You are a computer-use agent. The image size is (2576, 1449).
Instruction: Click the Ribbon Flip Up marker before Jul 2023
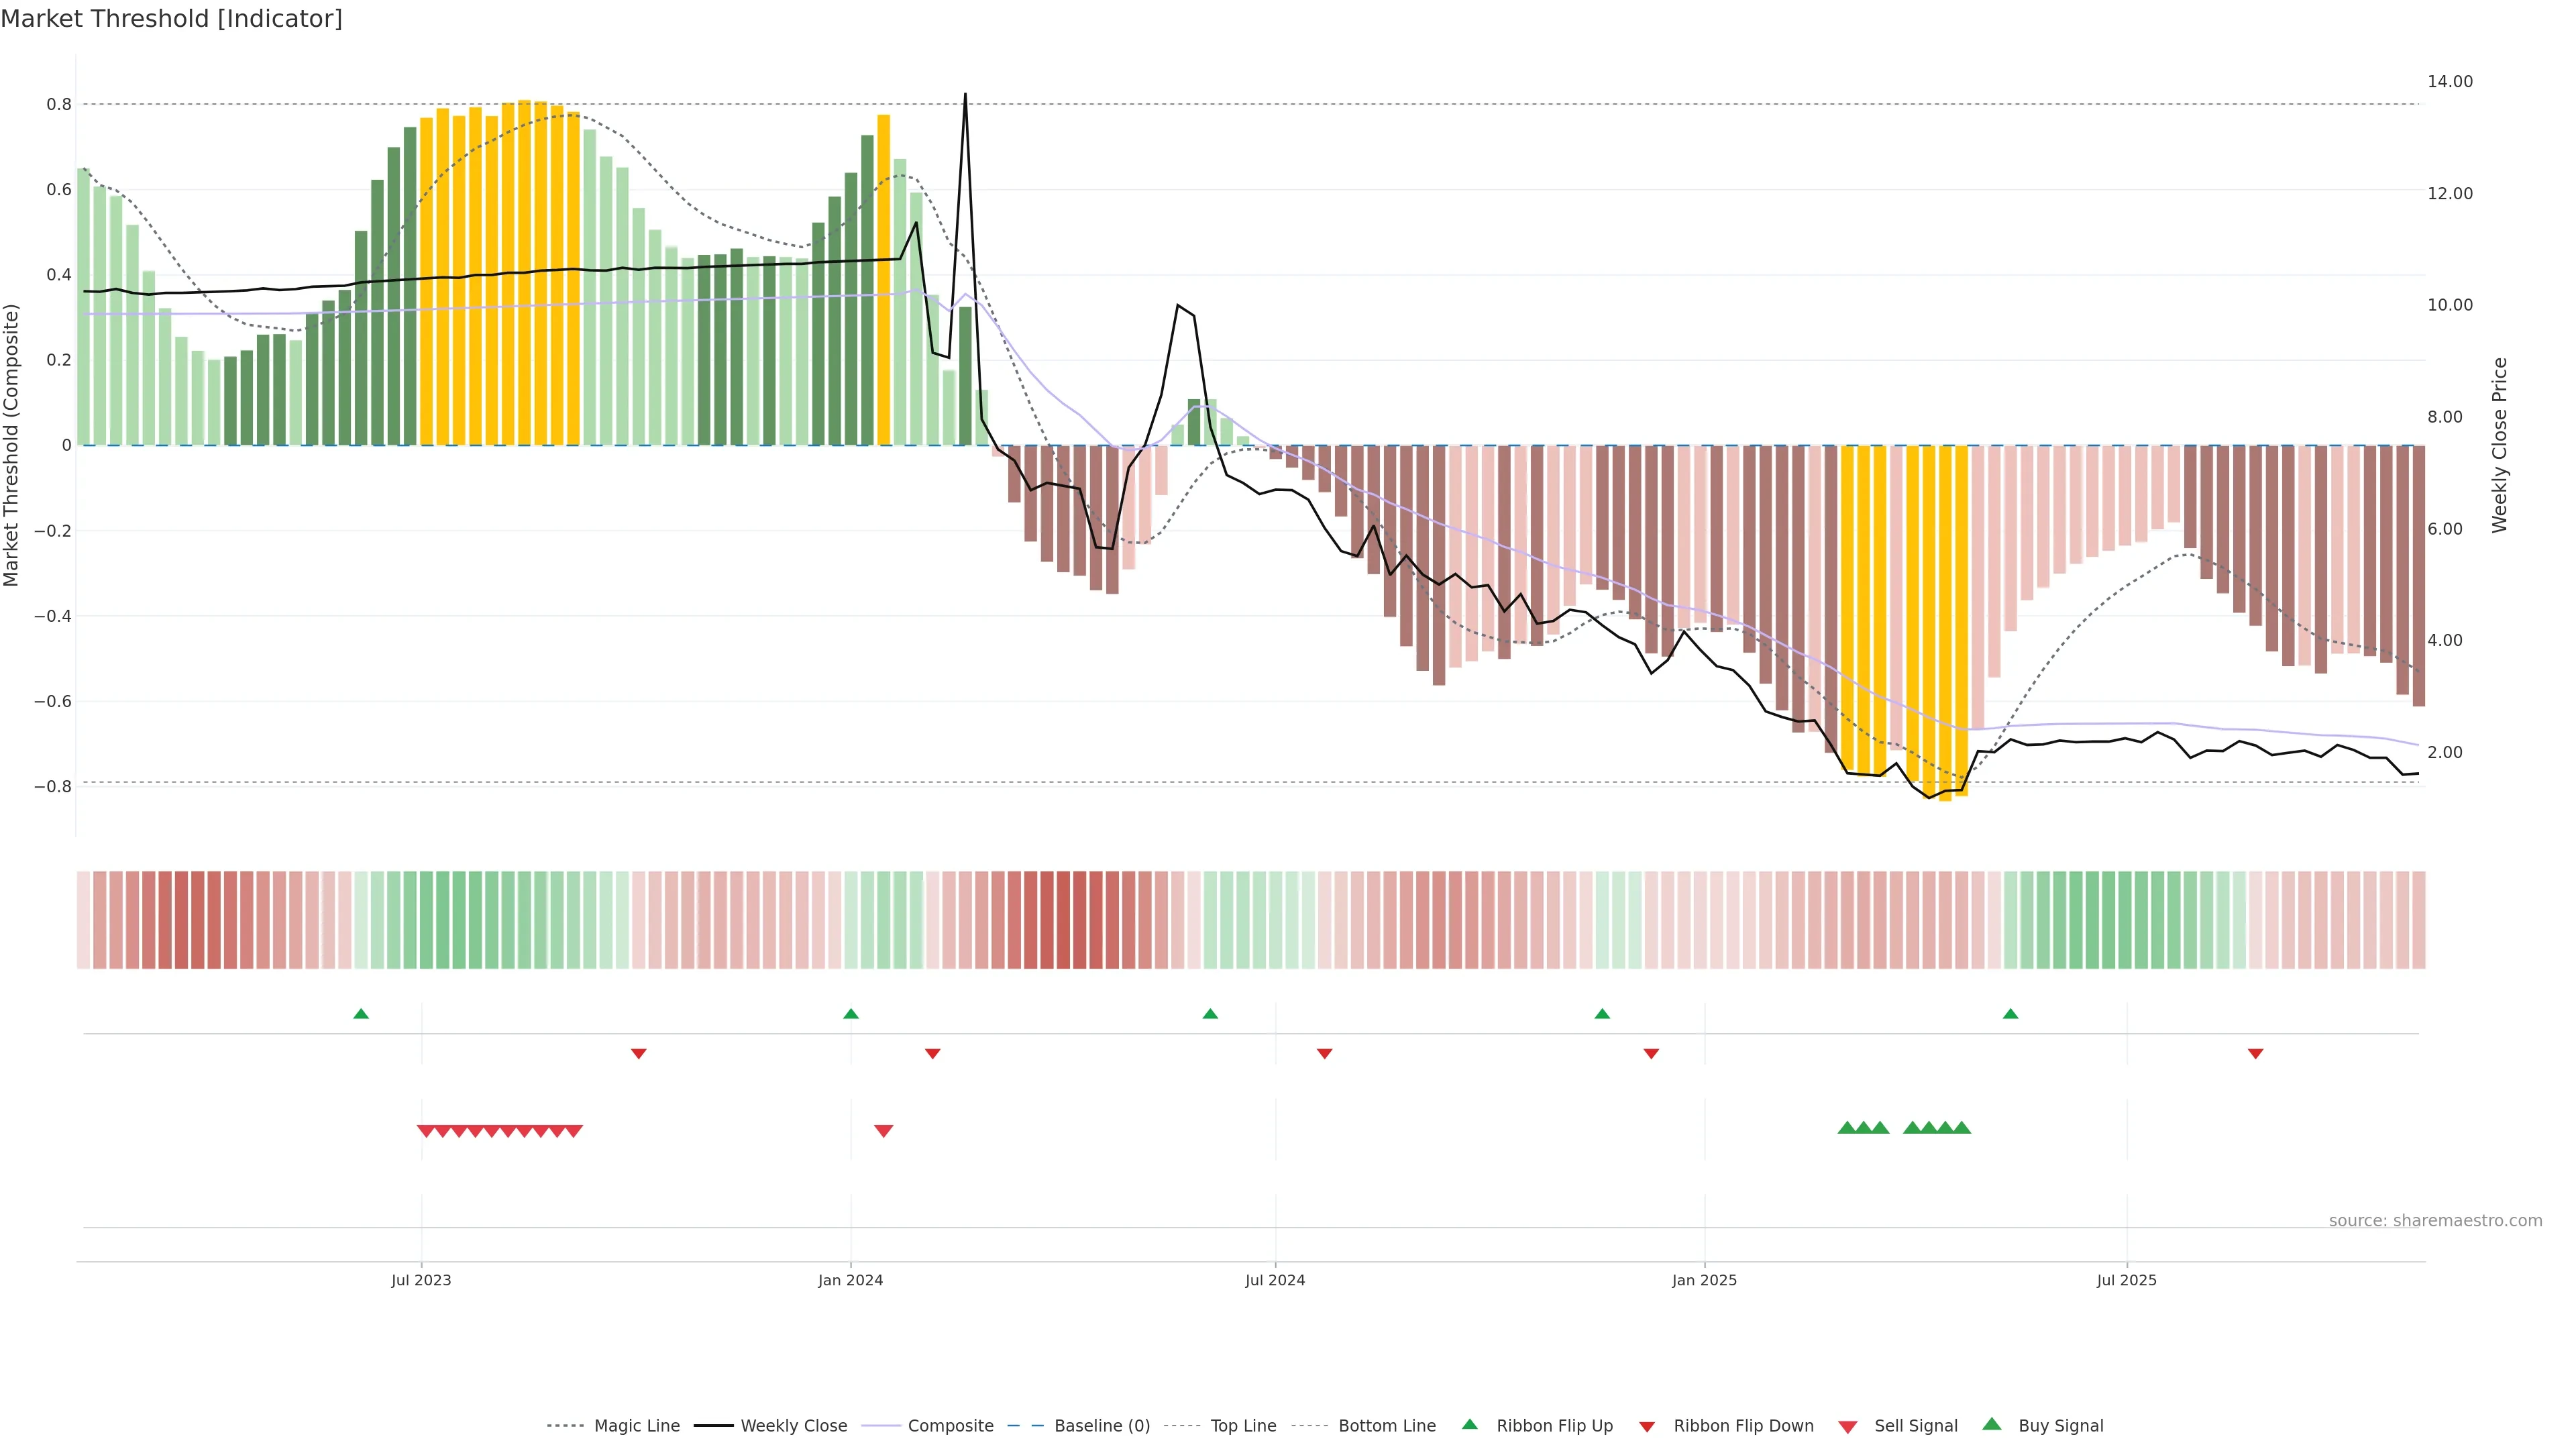point(361,1014)
